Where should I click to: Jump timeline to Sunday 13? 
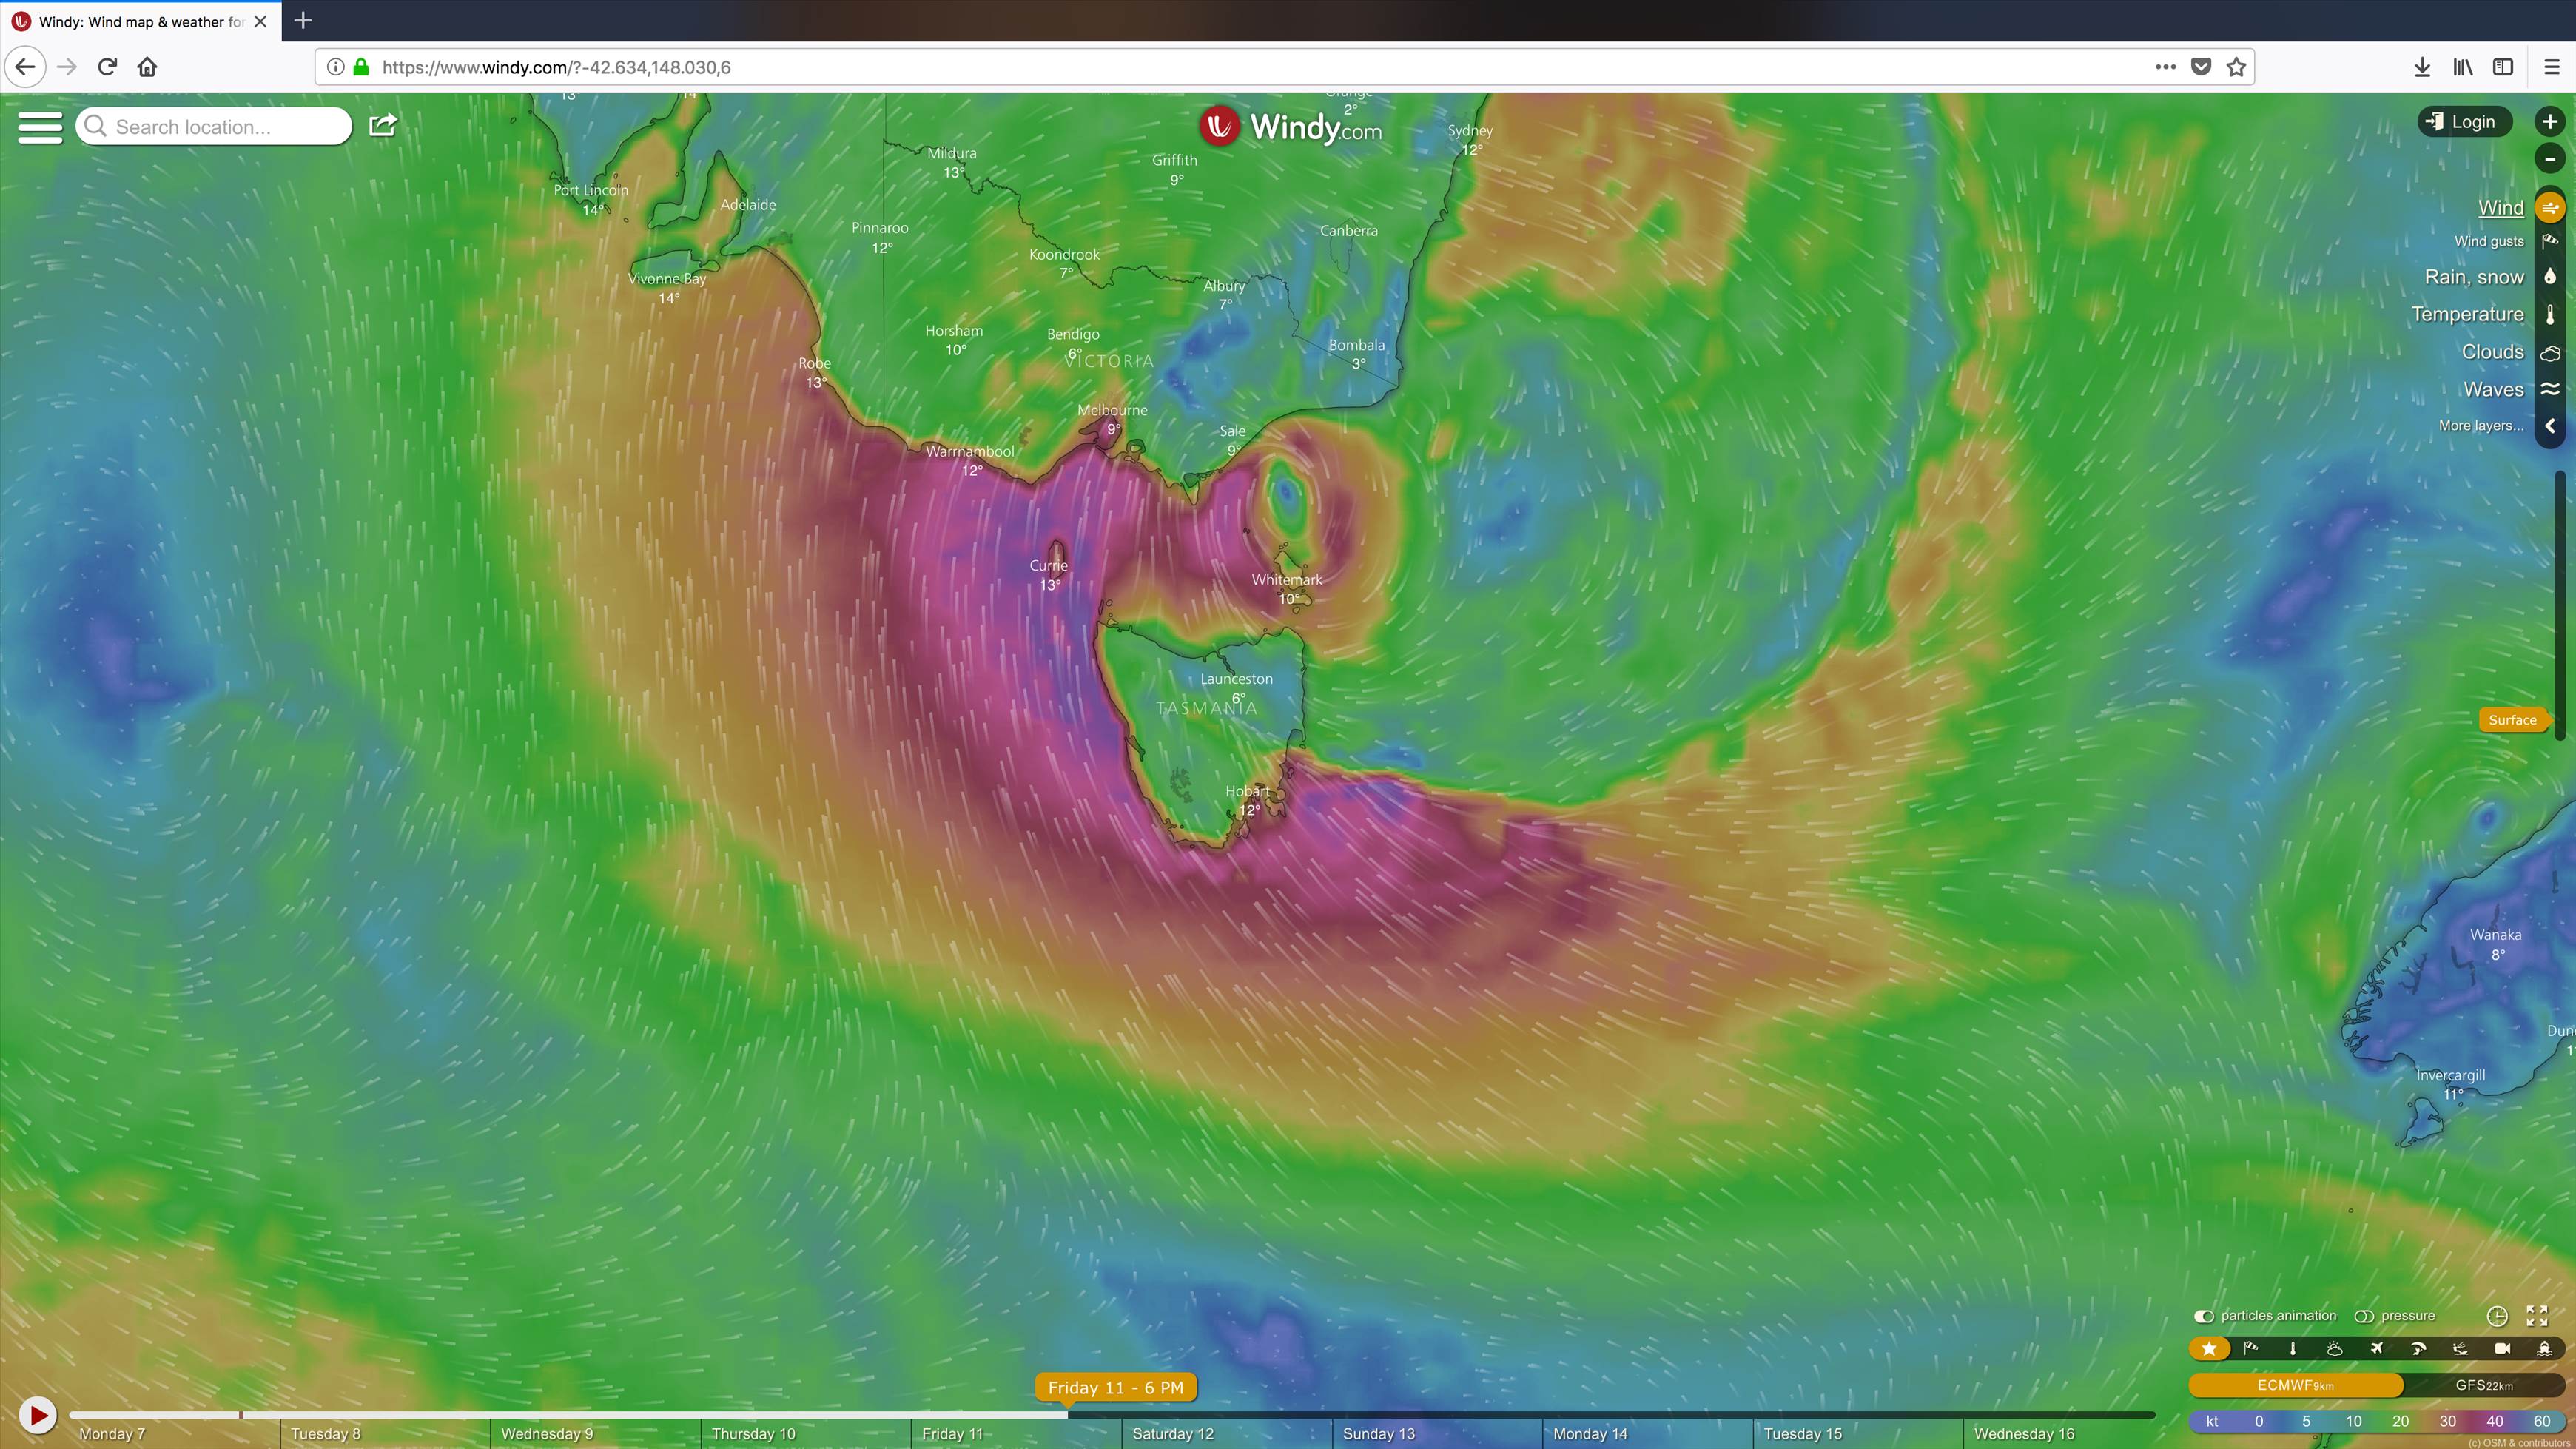[1378, 1433]
